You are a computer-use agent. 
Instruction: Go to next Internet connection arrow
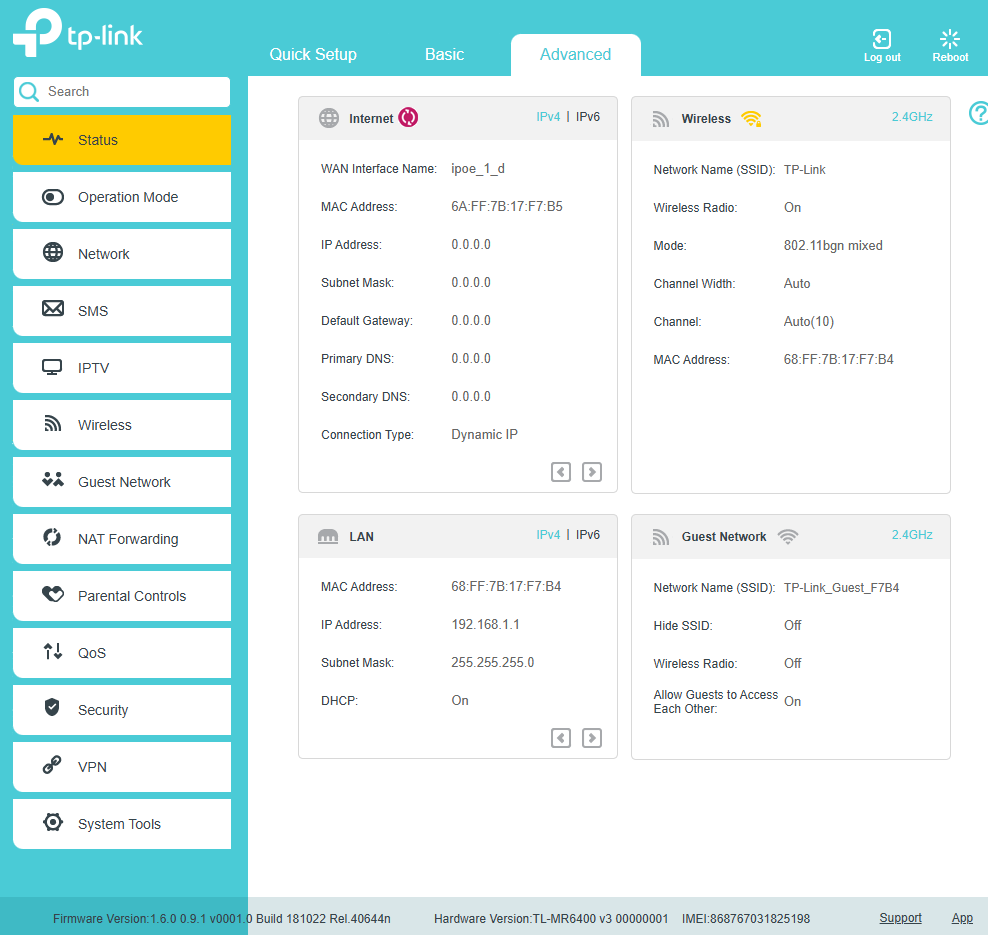[592, 472]
